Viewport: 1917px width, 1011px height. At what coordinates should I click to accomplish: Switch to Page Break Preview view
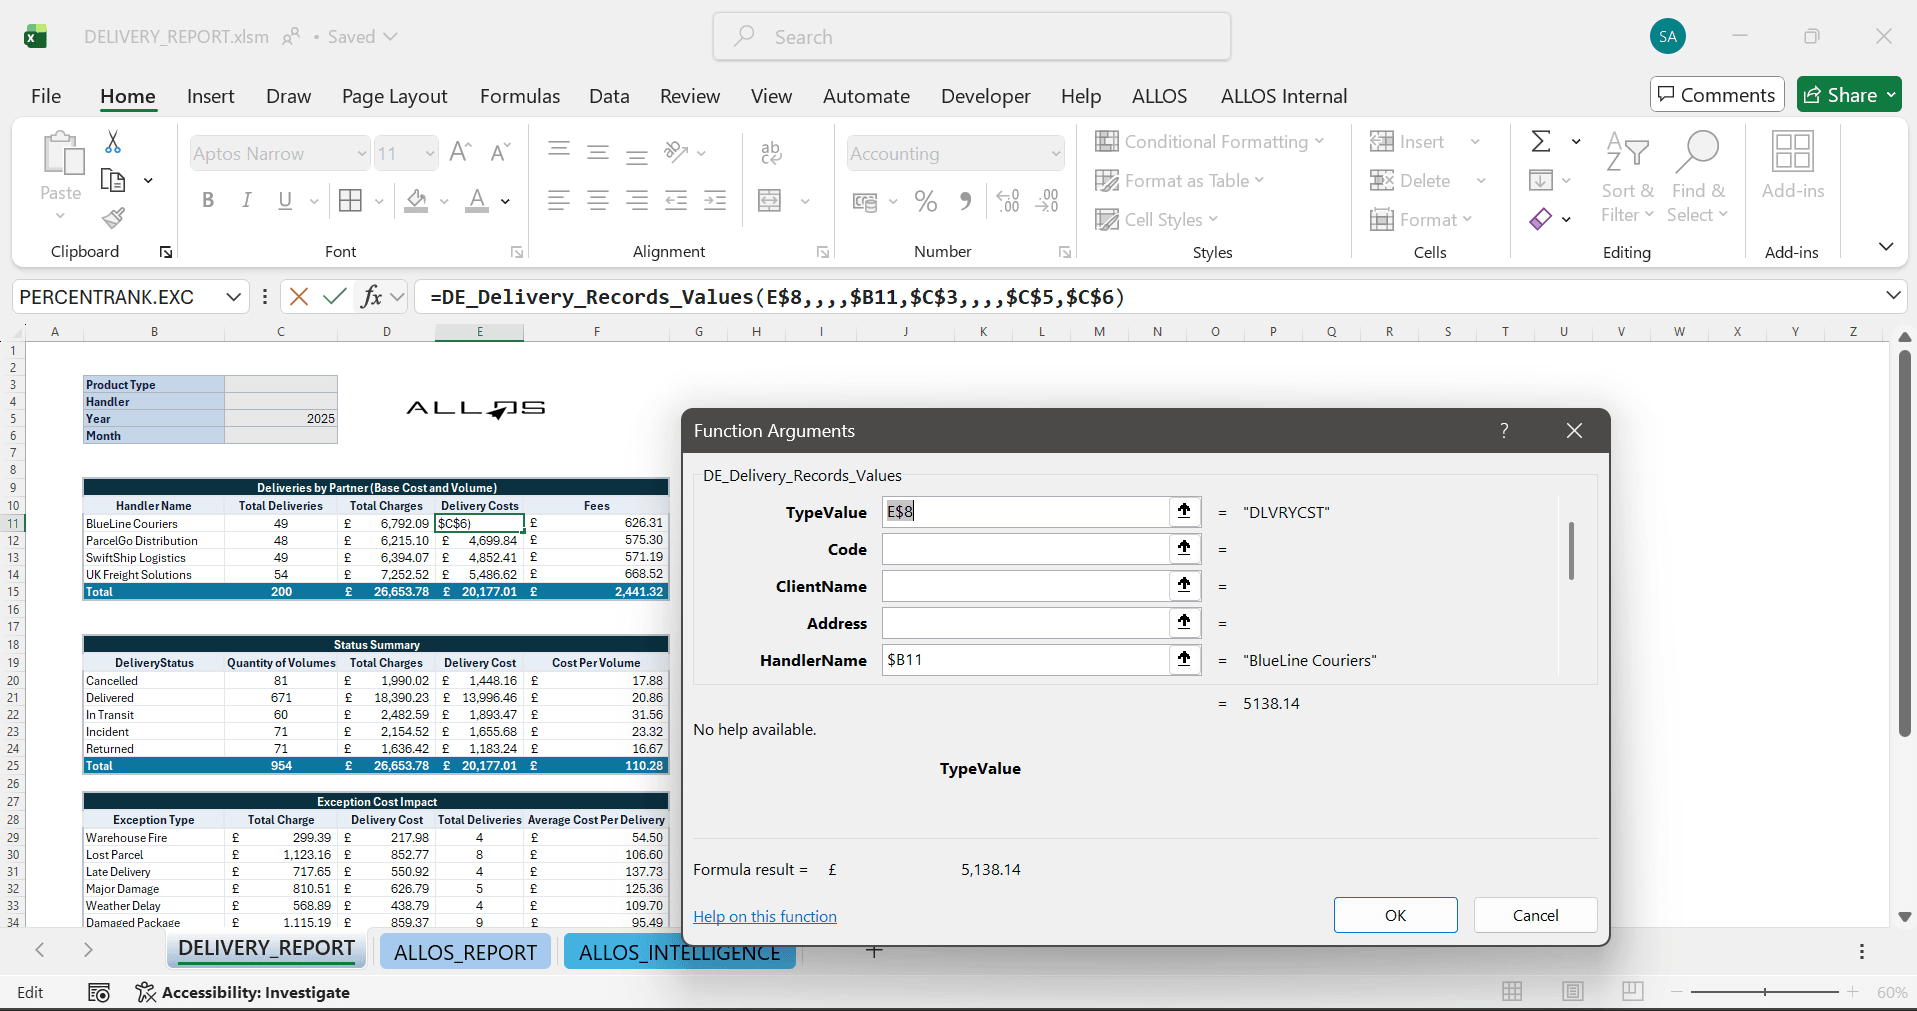[x=1633, y=991]
